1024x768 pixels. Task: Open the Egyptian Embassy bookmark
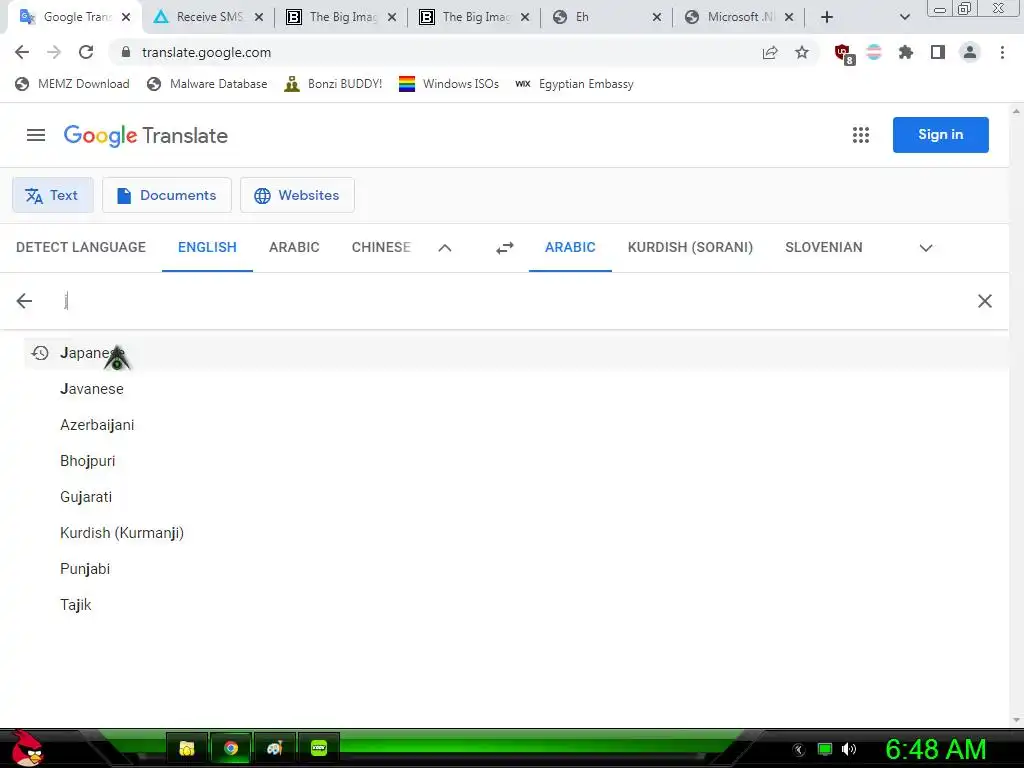[575, 84]
